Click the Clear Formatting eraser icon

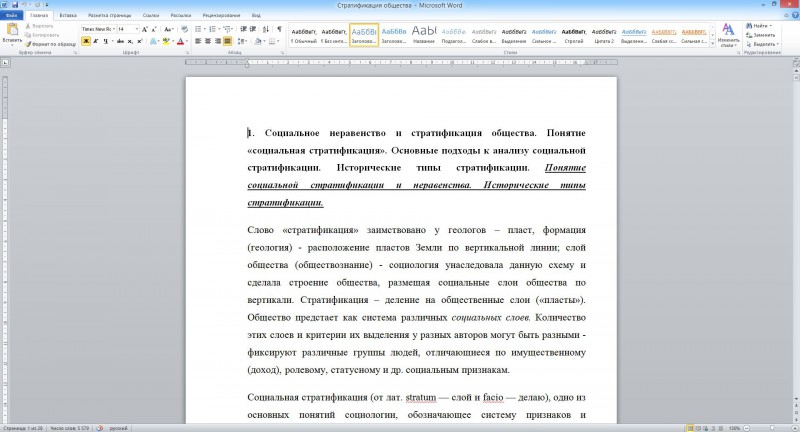click(184, 29)
